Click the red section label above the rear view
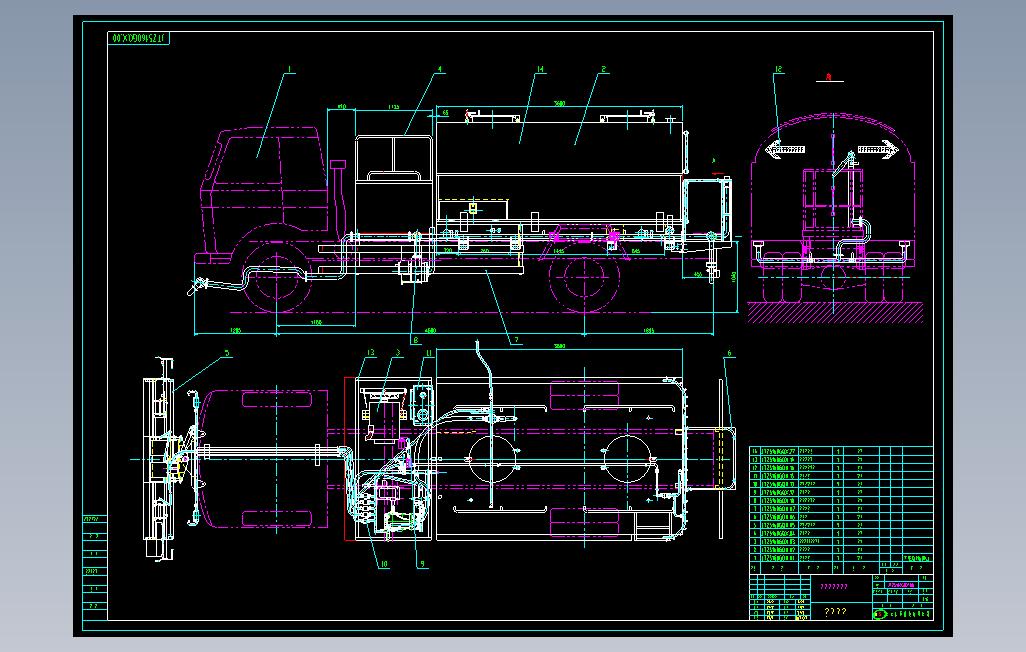The width and height of the screenshot is (1026, 652). tap(828, 77)
